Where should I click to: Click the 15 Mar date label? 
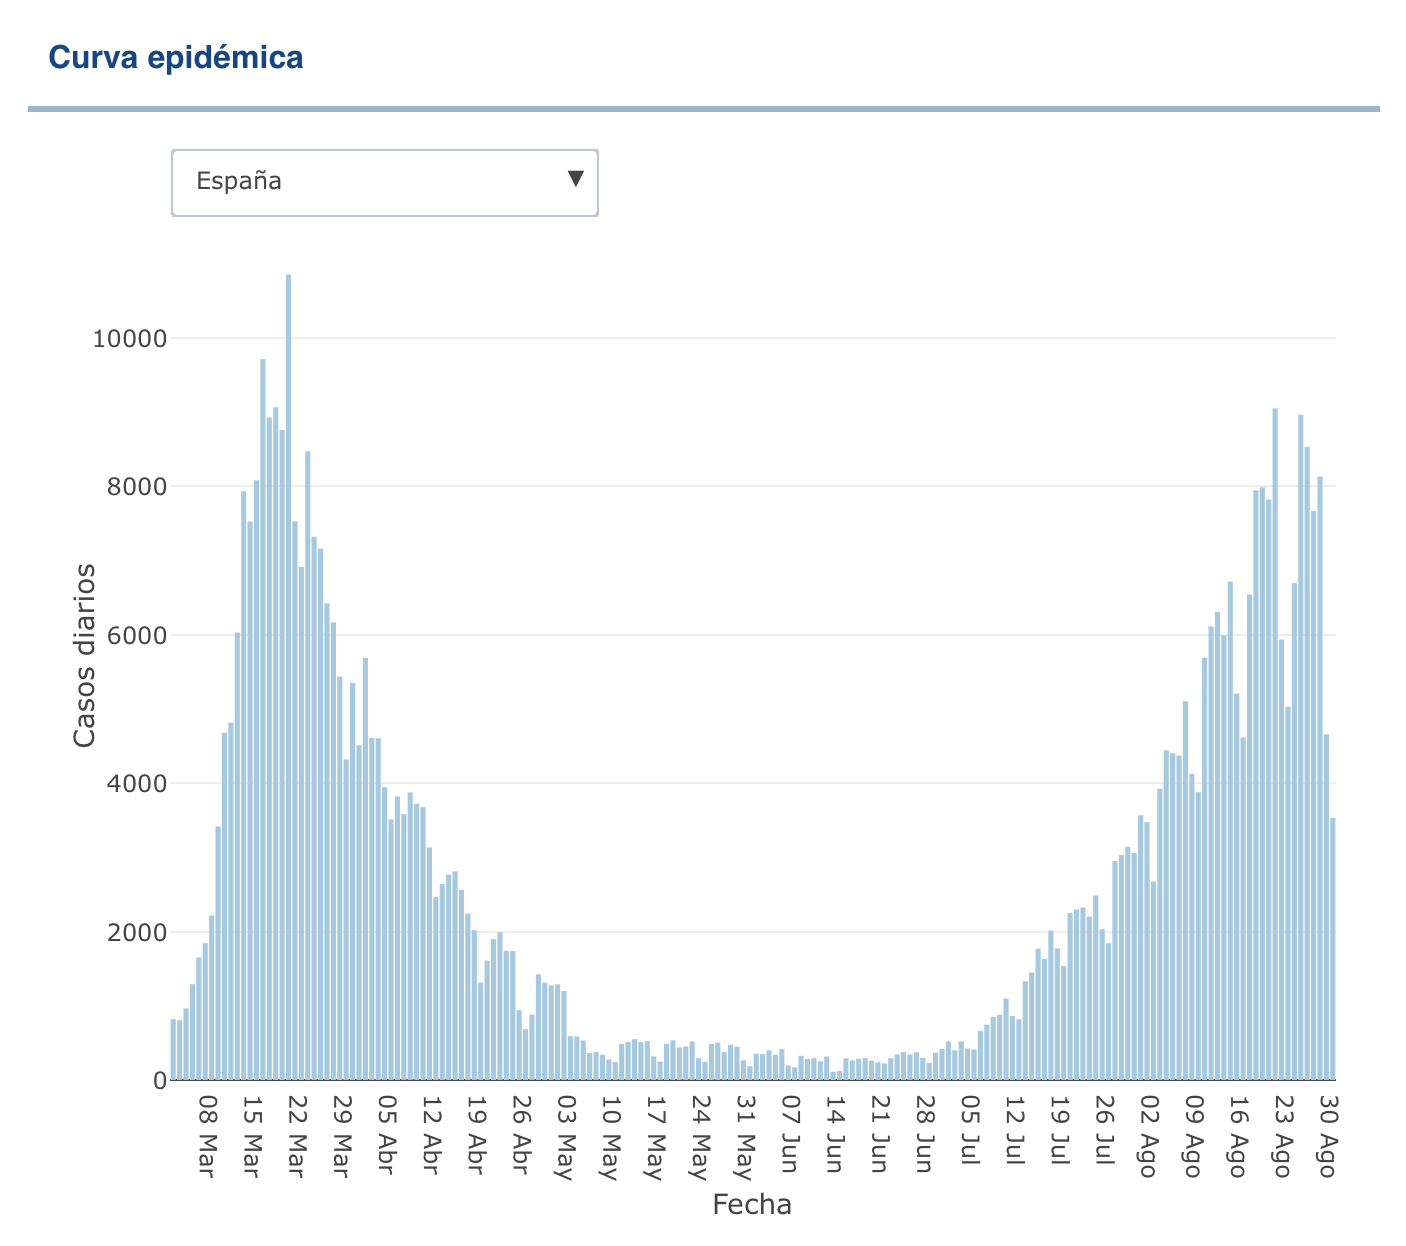coord(251,1125)
